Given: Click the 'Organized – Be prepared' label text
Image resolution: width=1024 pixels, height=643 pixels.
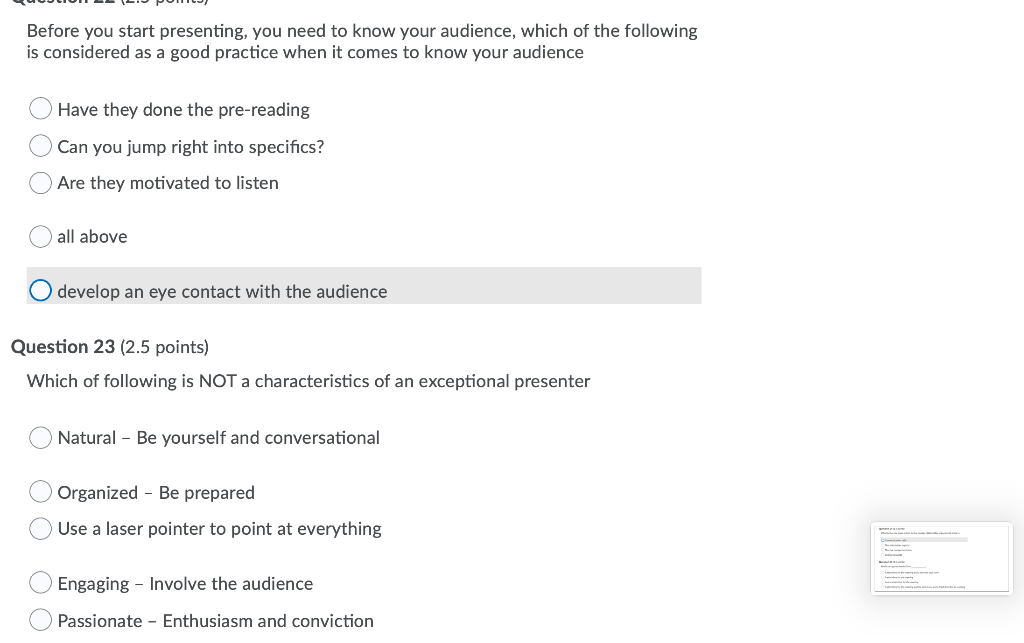Looking at the screenshot, I should pos(156,492).
